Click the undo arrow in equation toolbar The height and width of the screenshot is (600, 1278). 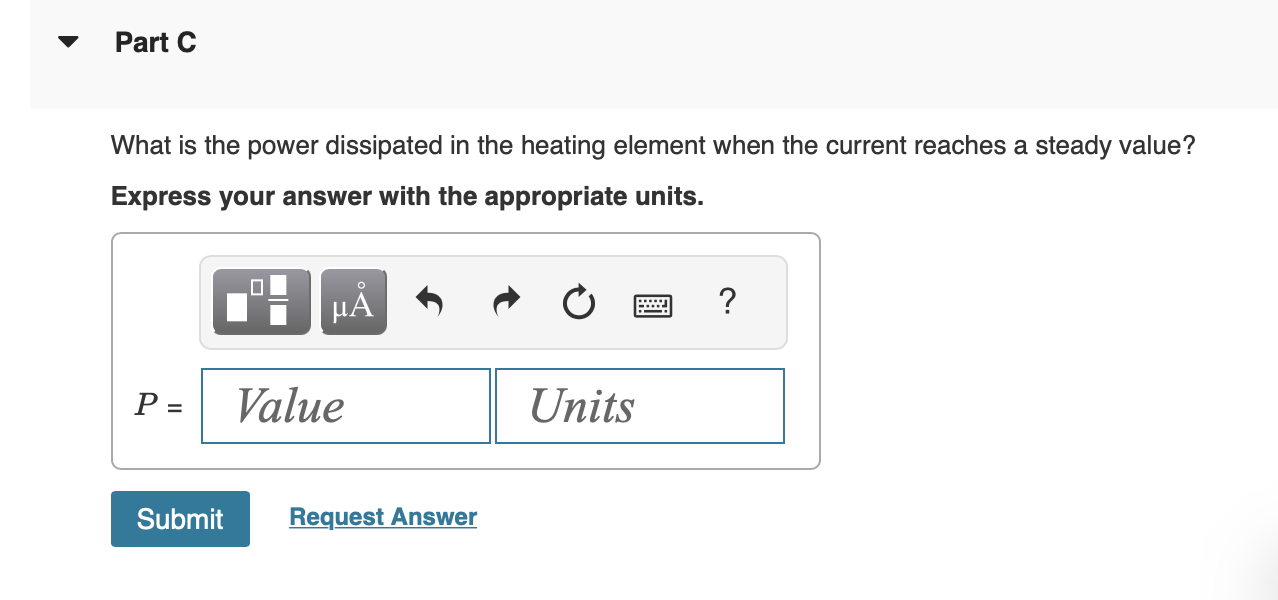[x=428, y=301]
